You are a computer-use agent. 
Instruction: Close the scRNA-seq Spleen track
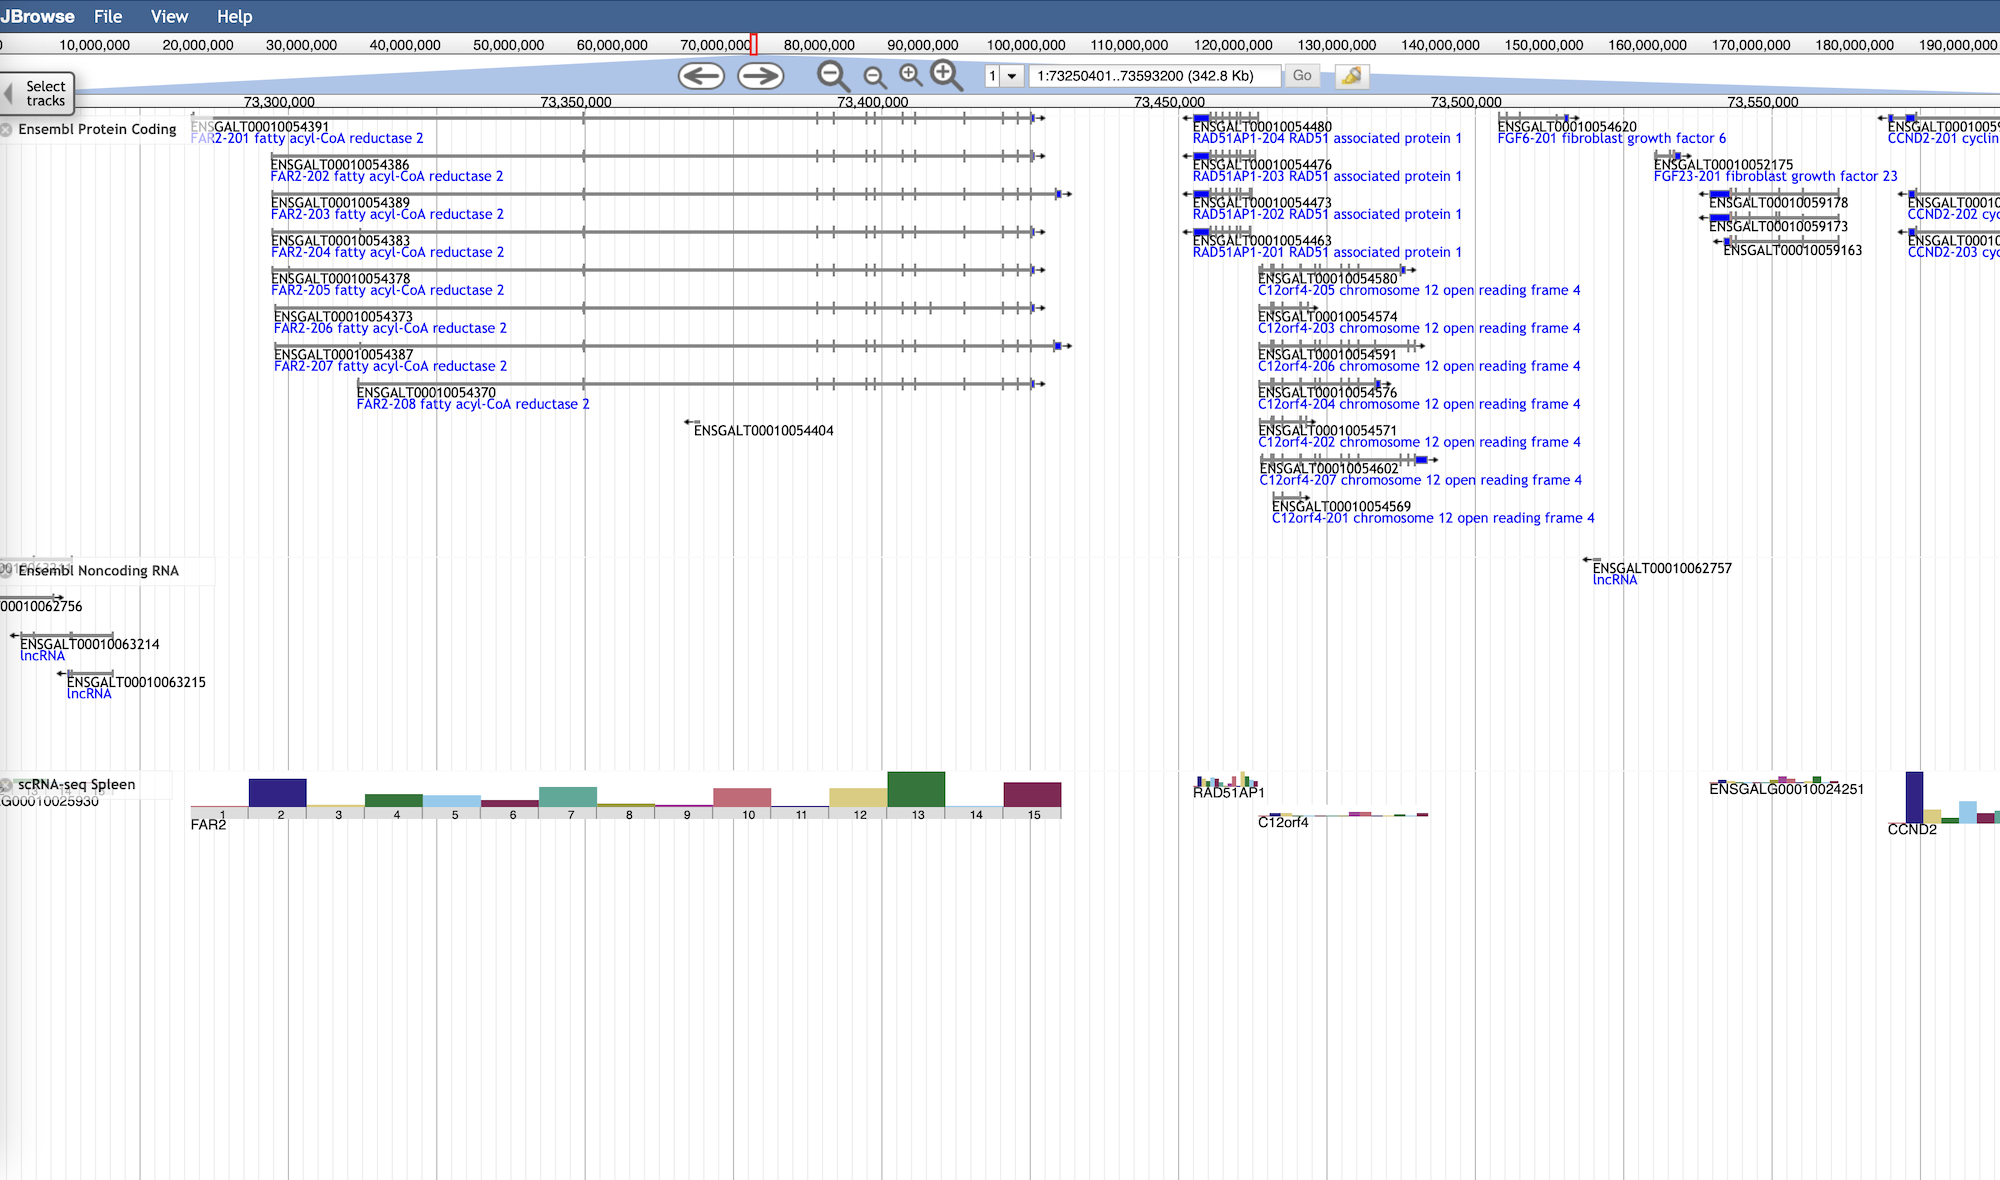[7, 785]
